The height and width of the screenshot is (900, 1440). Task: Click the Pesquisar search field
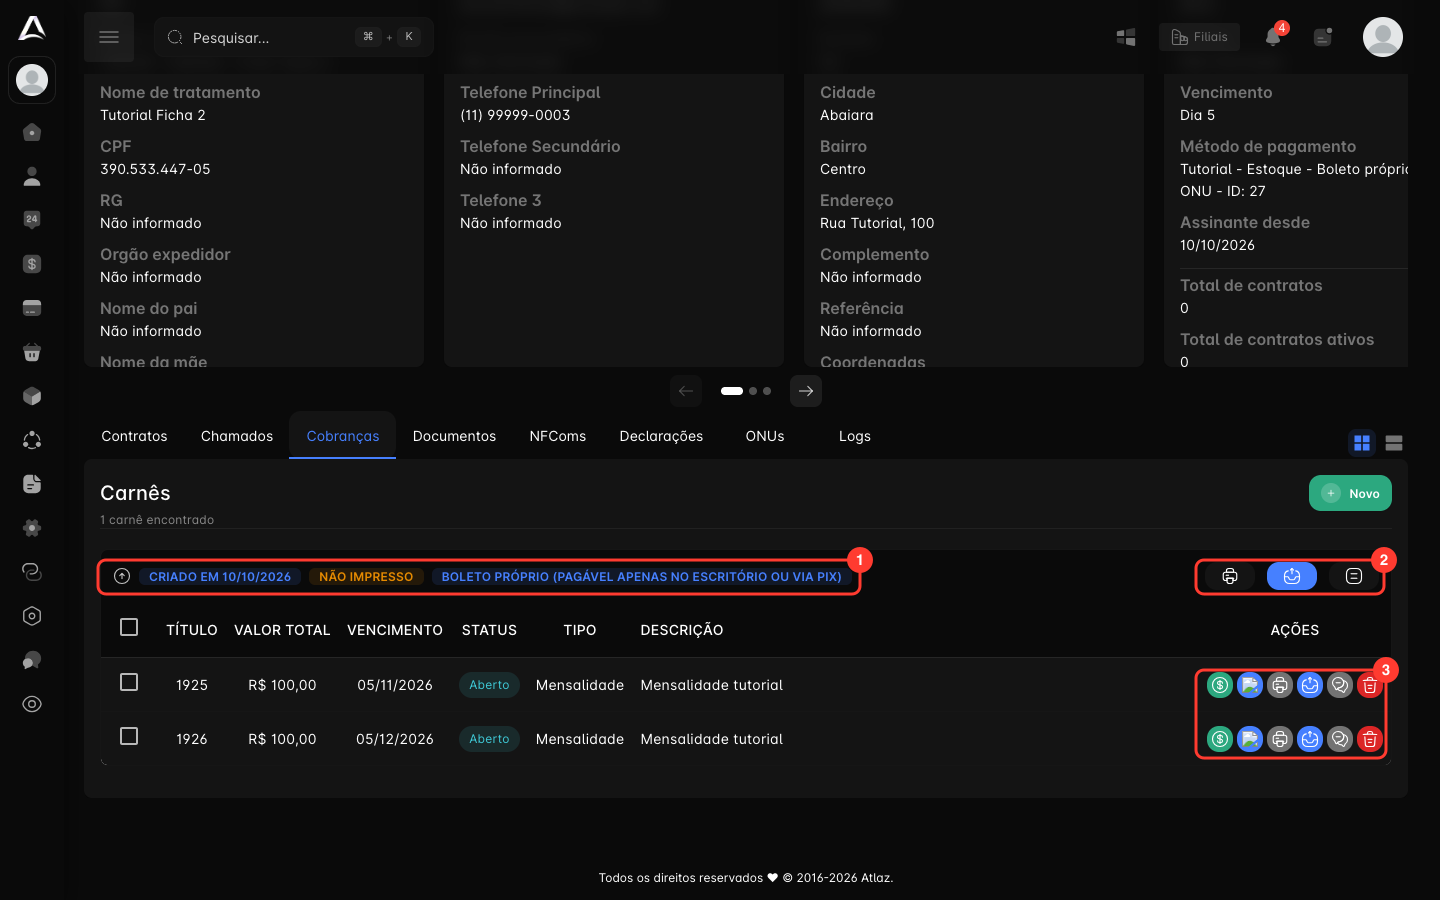[294, 37]
